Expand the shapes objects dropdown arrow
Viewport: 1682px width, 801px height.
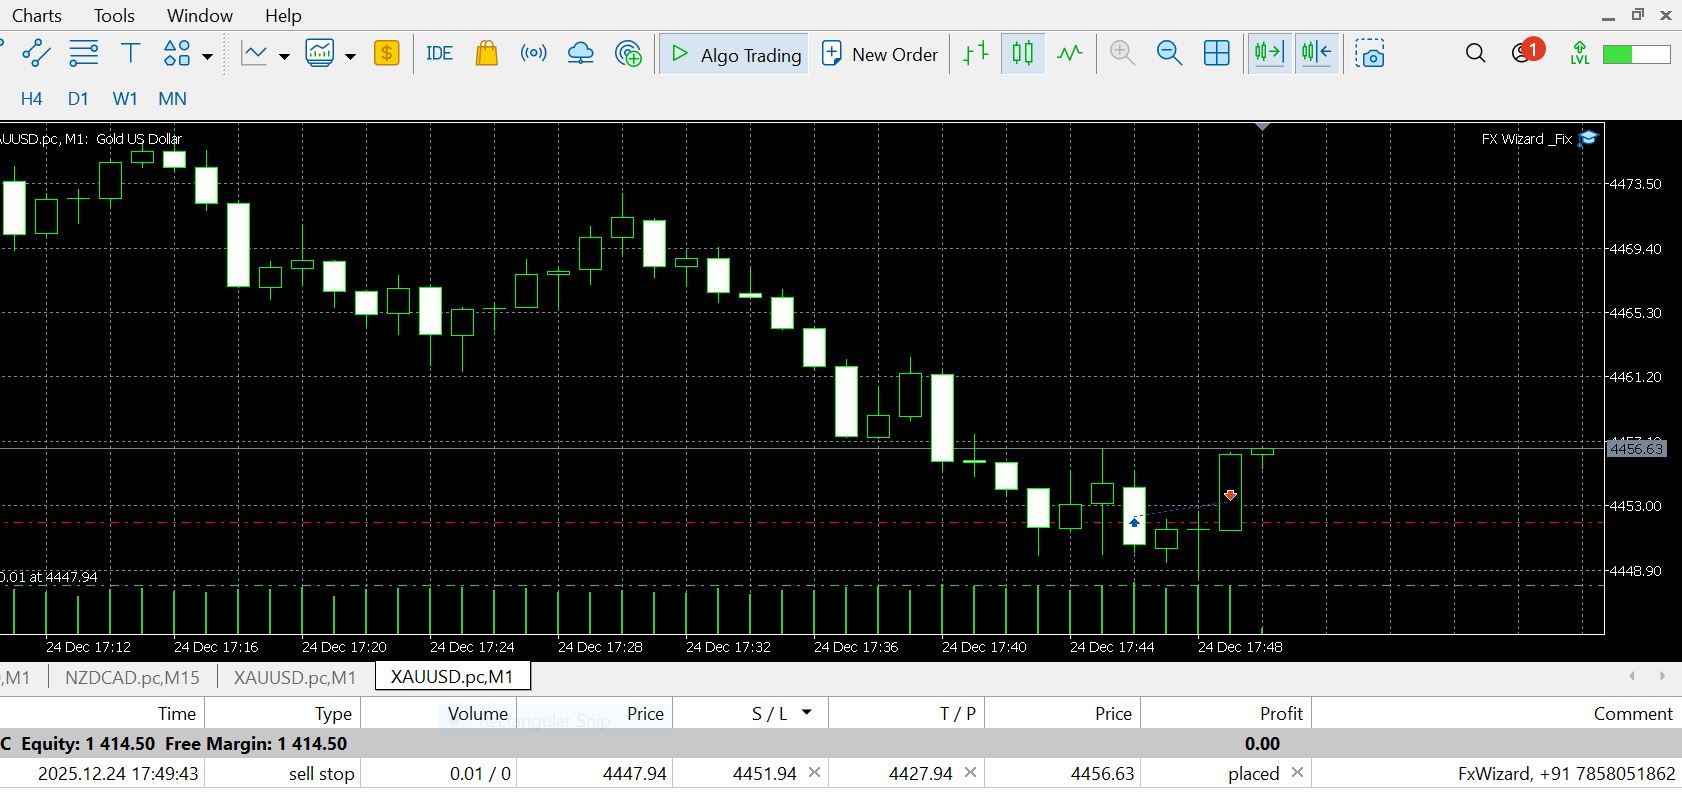click(207, 56)
